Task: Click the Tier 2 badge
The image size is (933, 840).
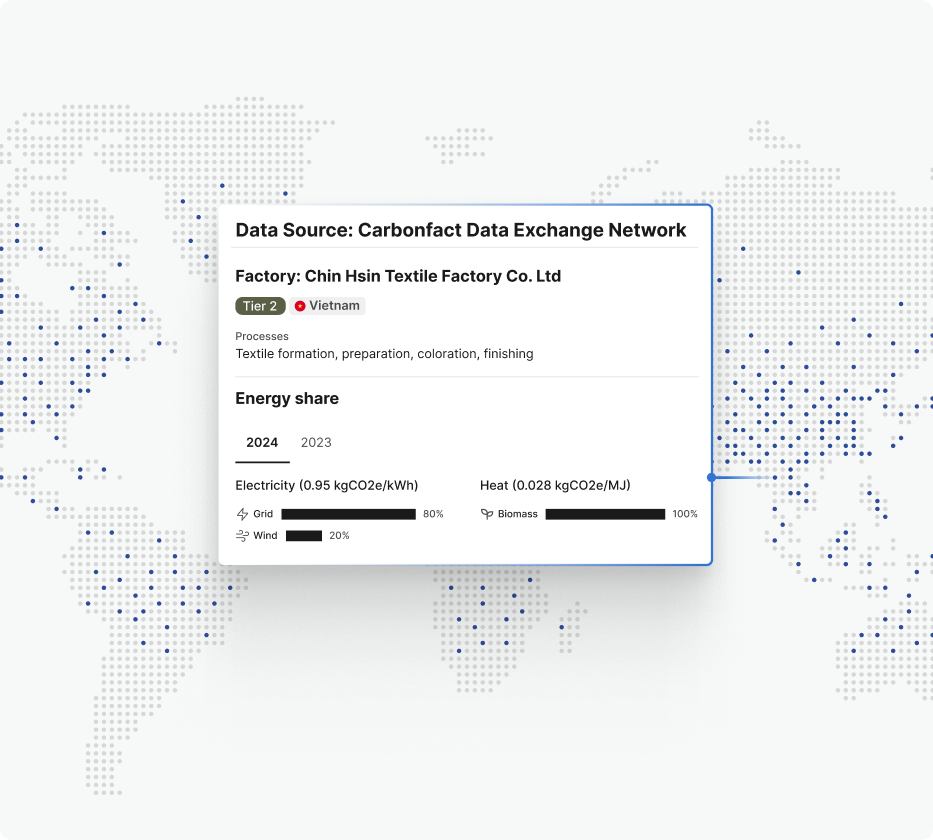Action: [260, 306]
